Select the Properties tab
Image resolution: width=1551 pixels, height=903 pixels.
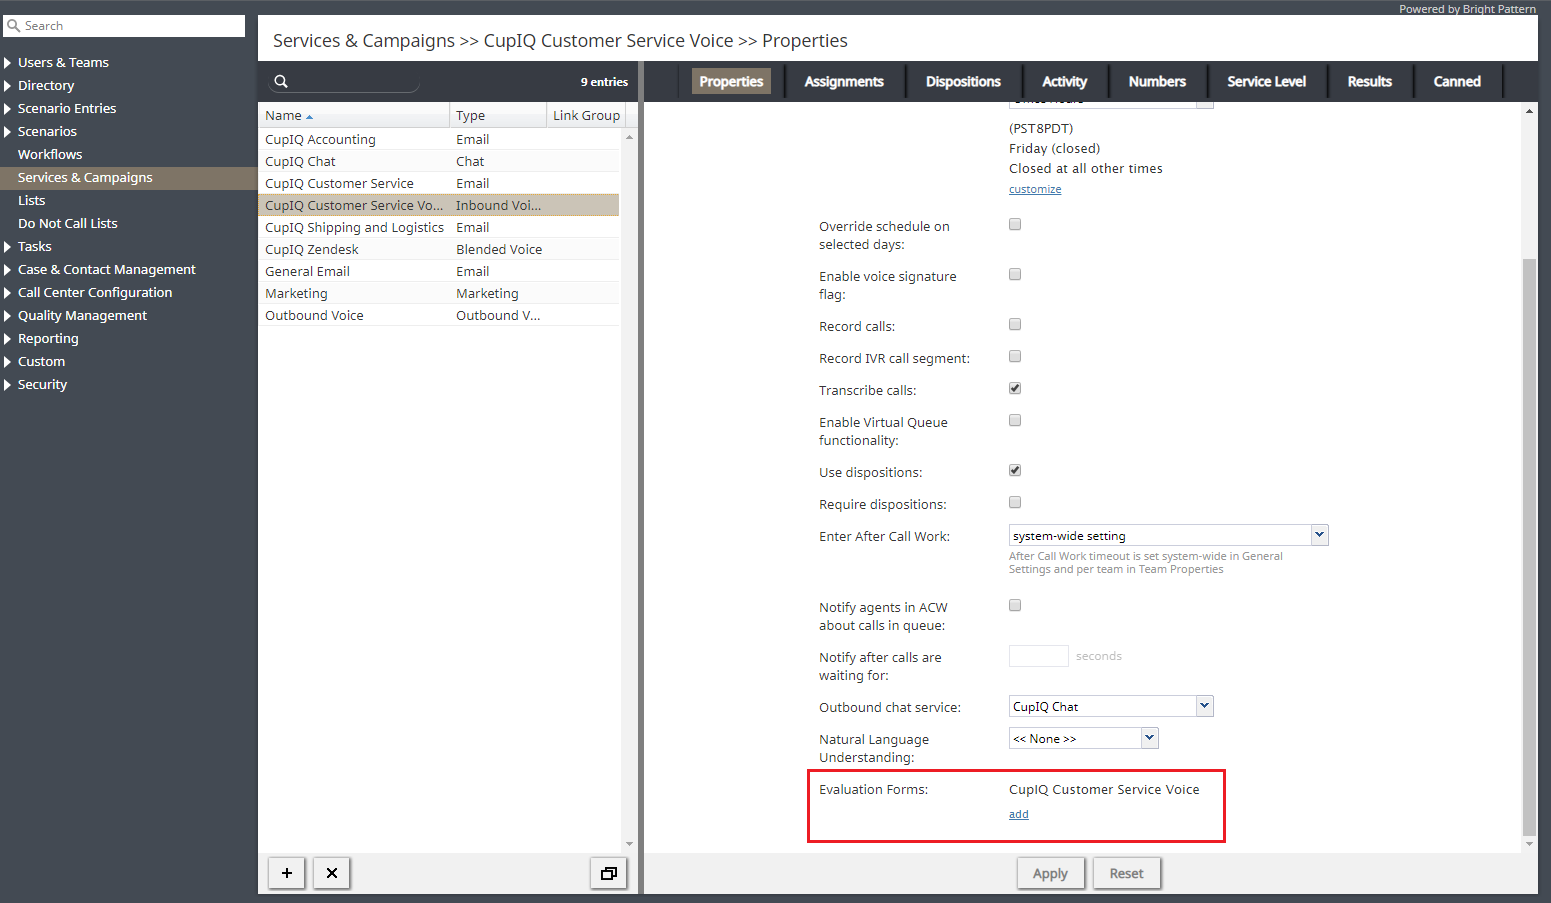(731, 81)
